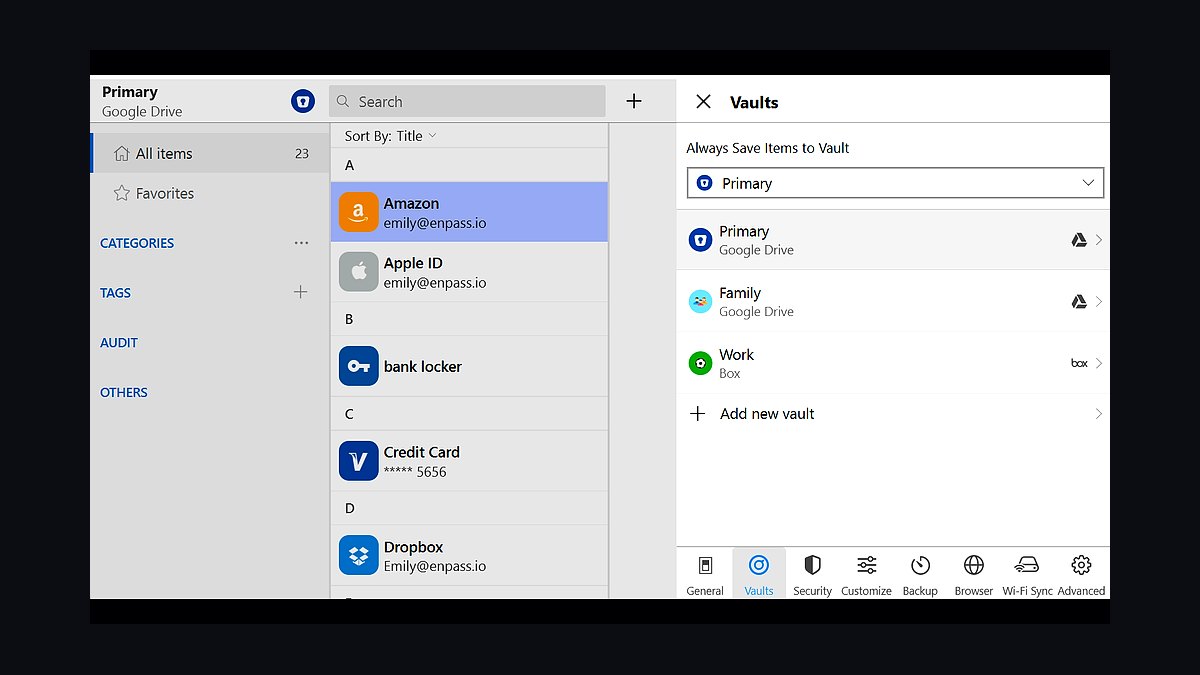Viewport: 1200px width, 675px height.
Task: Click the Work vault green icon
Action: (700, 363)
